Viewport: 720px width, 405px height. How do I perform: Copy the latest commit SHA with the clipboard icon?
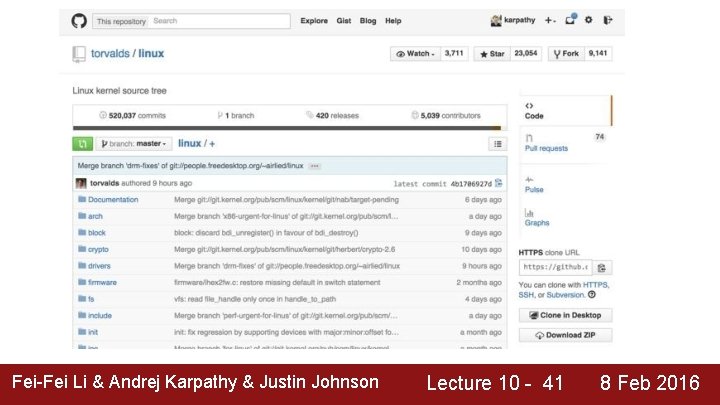click(x=499, y=183)
